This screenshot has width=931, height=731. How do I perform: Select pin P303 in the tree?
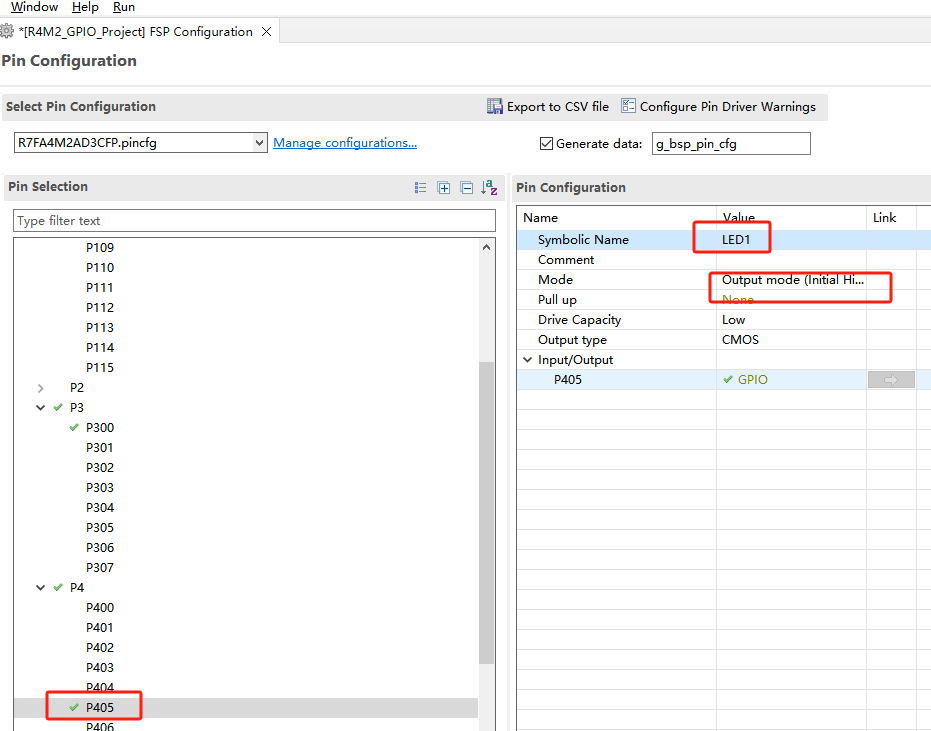point(100,488)
